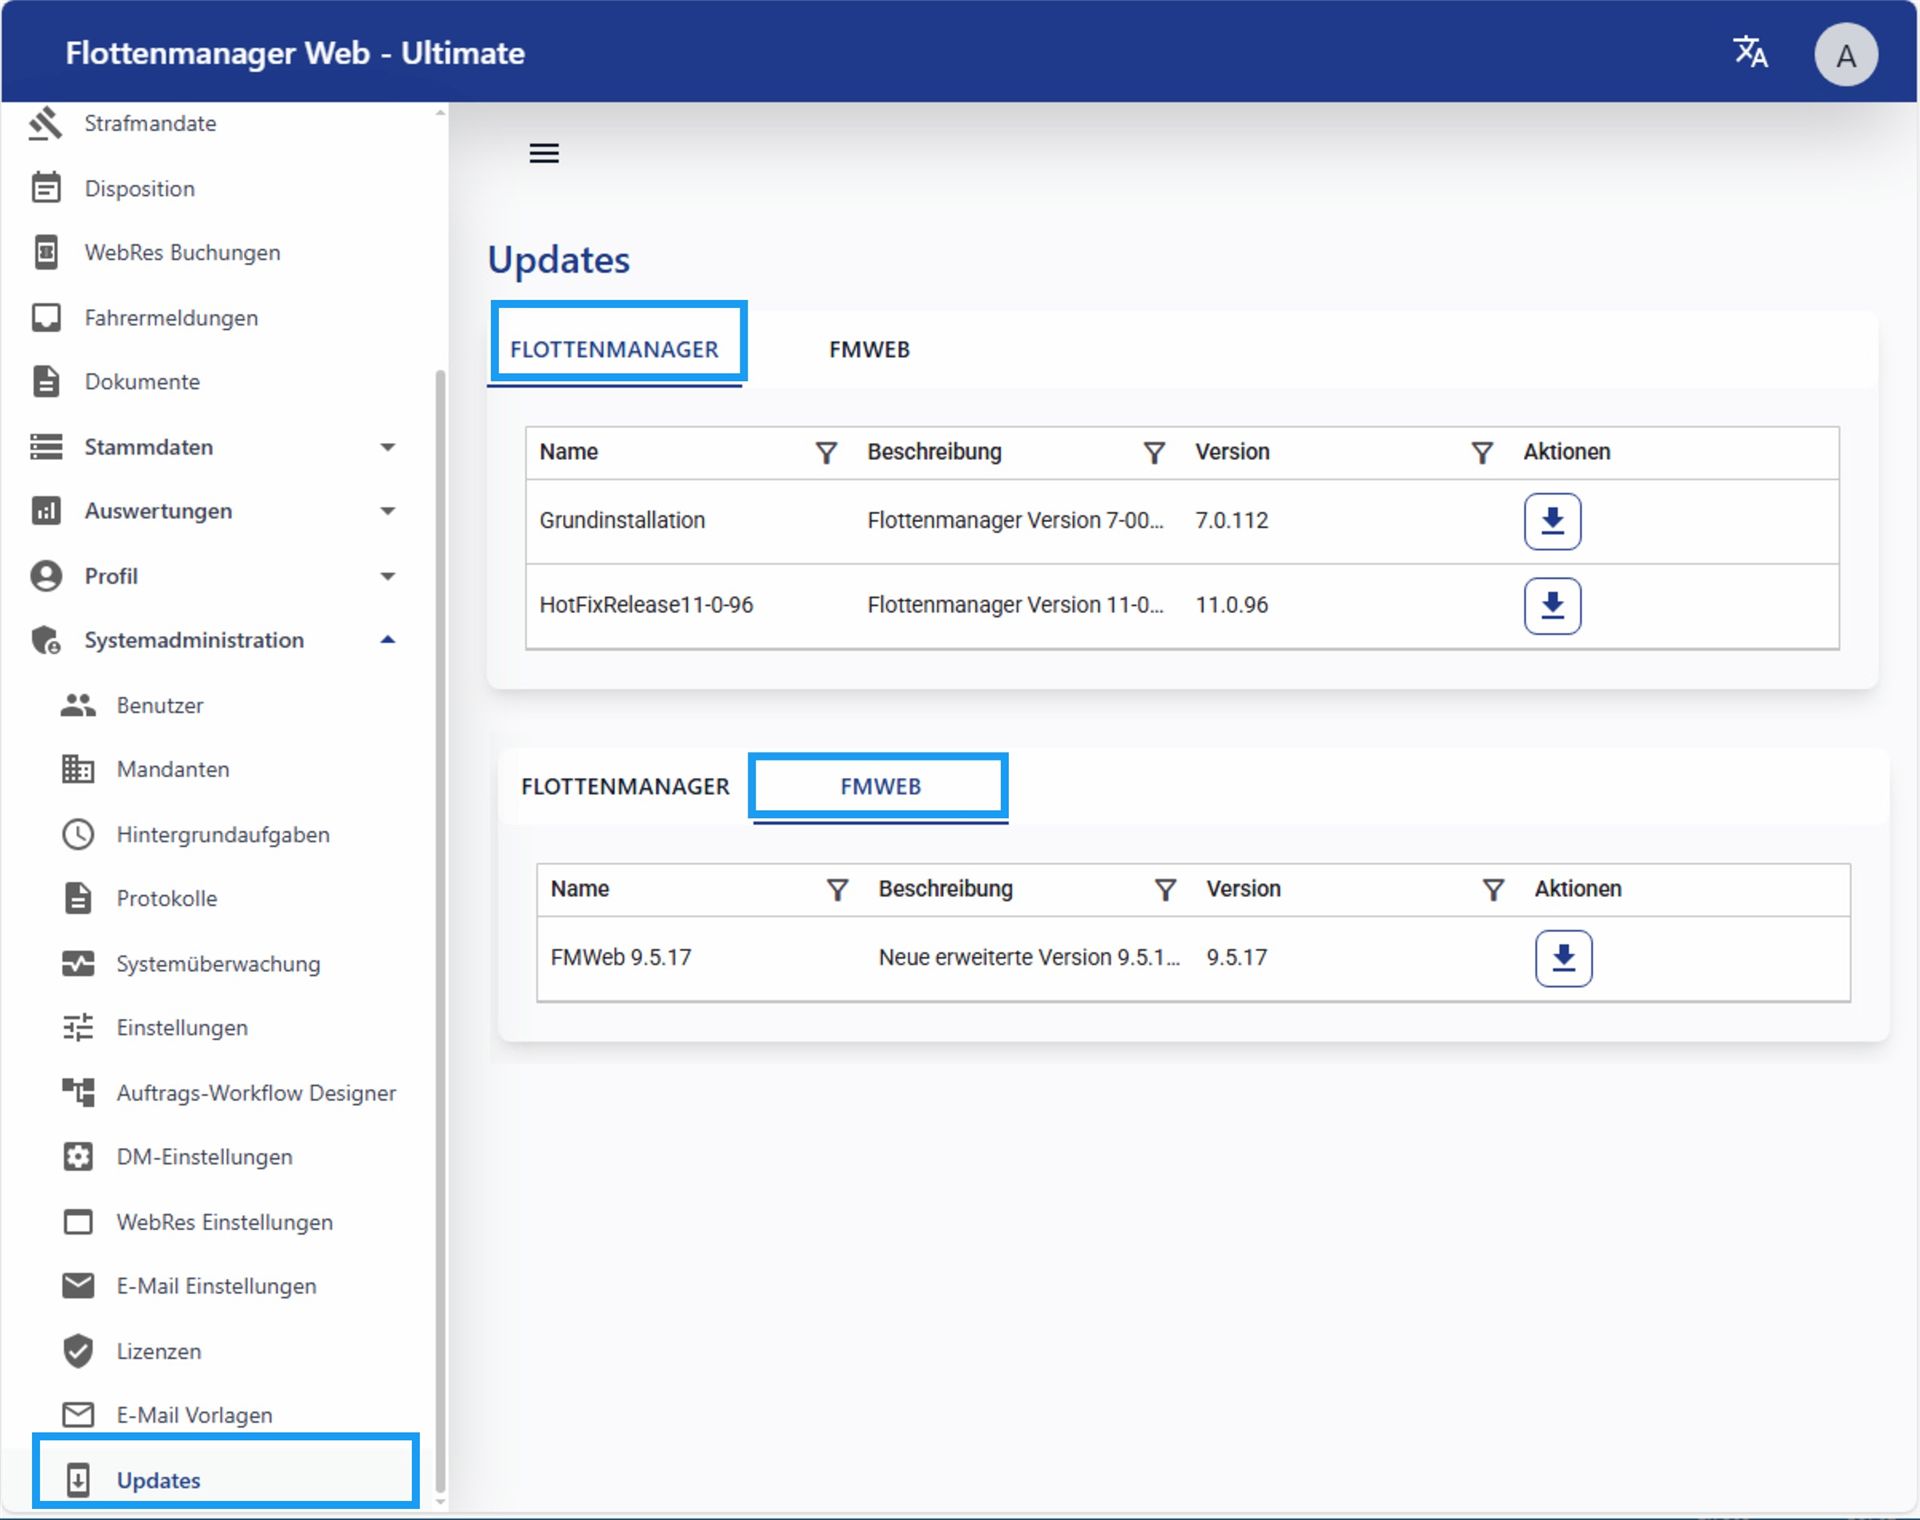Download FMWeb 9.5.17 update
1920x1520 pixels.
click(1563, 958)
